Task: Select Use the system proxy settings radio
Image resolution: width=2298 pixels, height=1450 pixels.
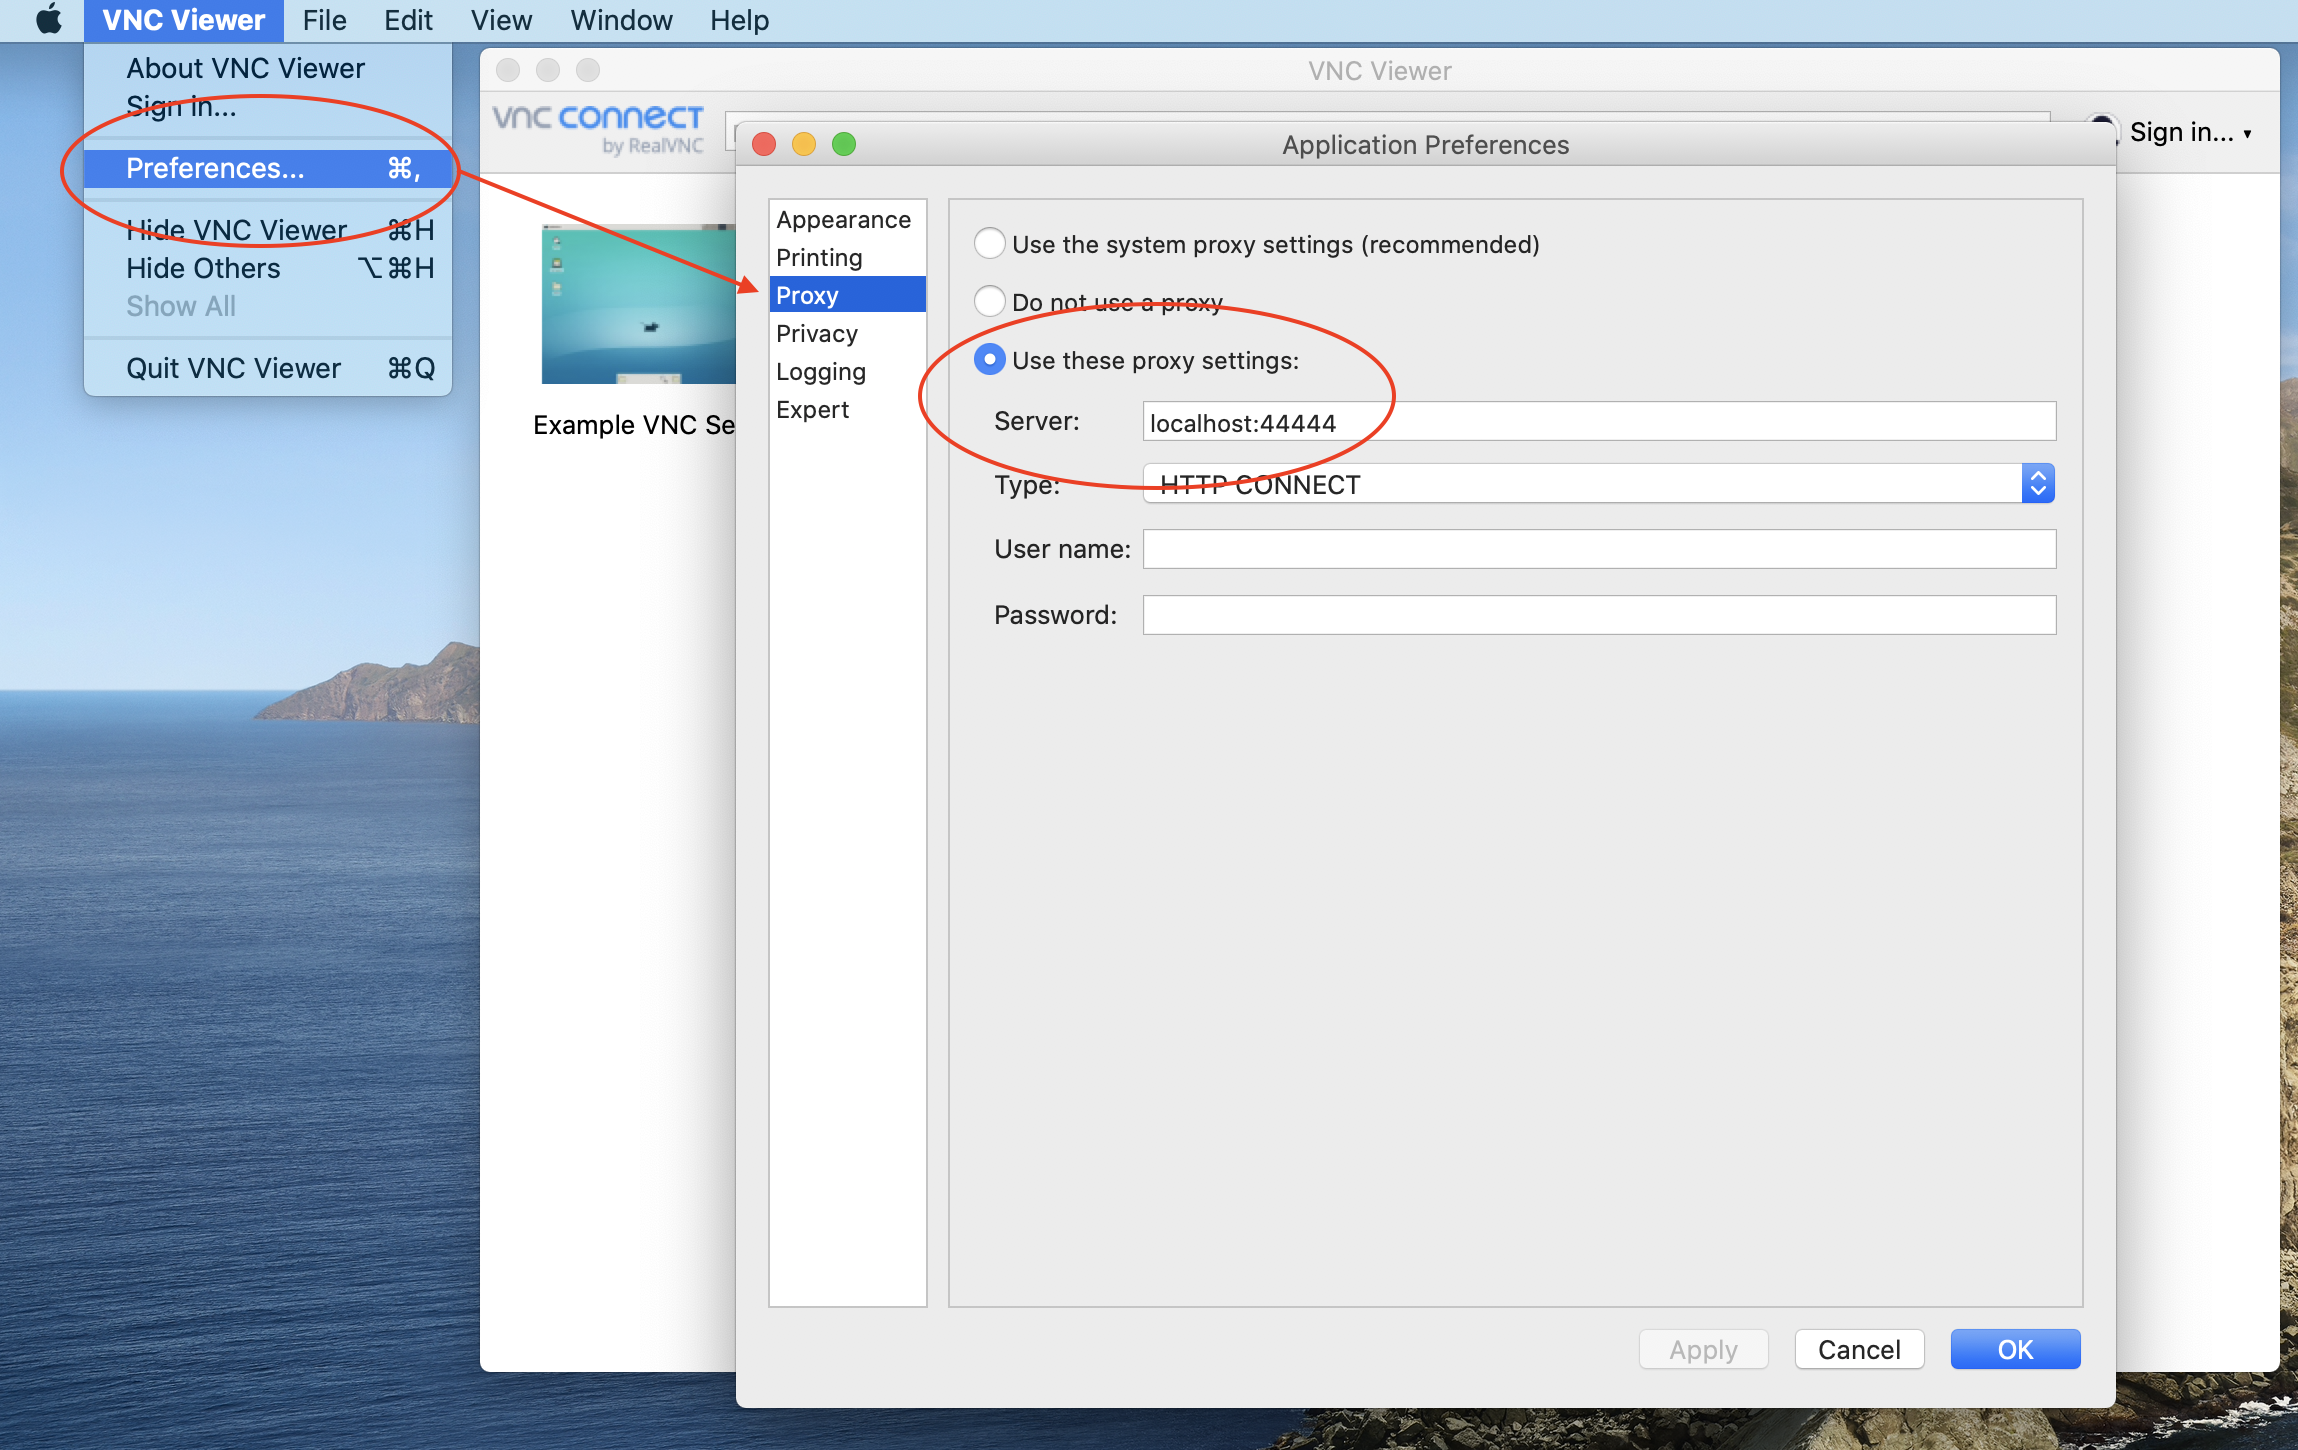Action: (x=989, y=244)
